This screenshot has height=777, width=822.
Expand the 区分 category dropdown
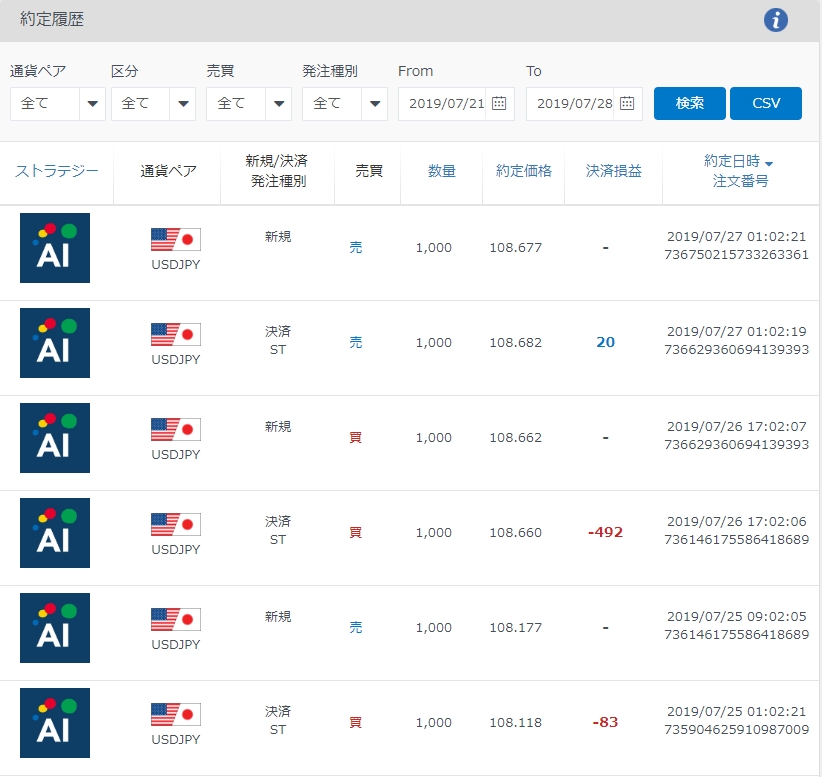[x=153, y=103]
